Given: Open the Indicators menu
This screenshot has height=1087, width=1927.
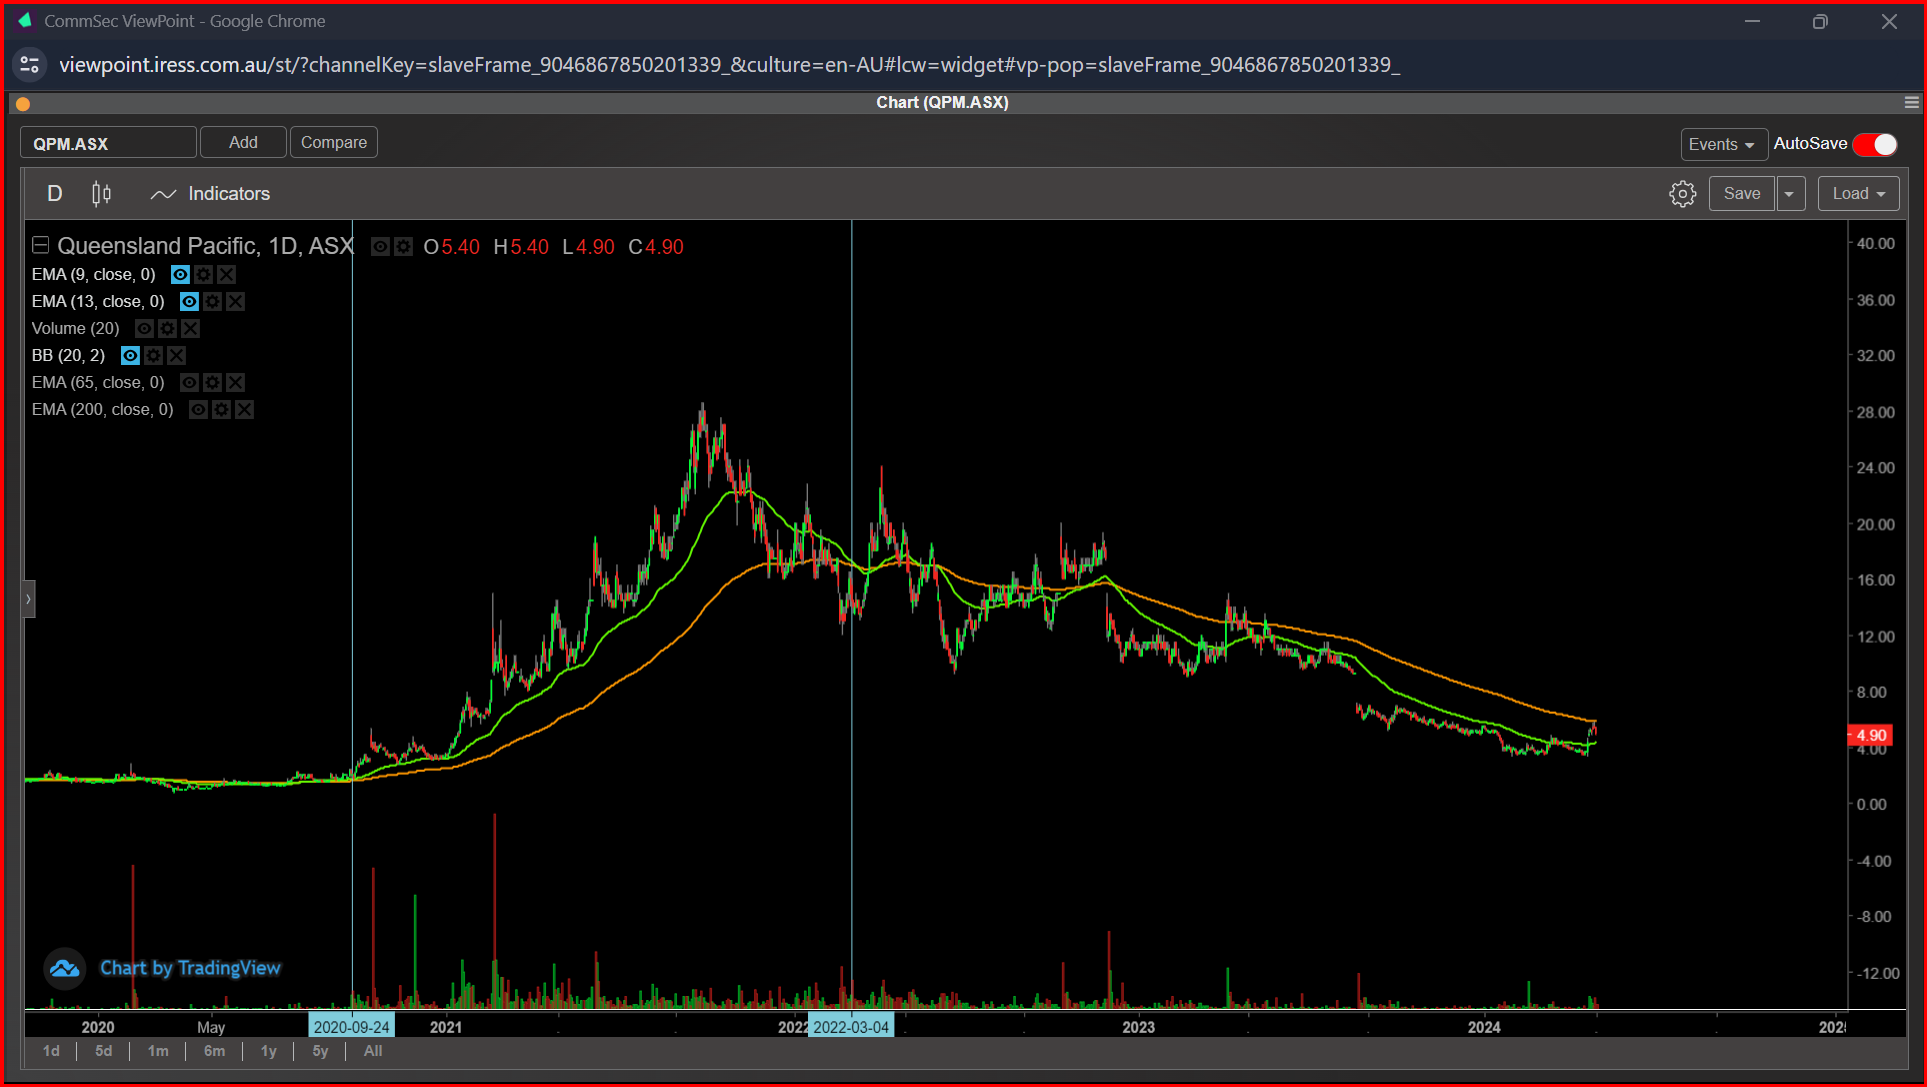Looking at the screenshot, I should 210,194.
